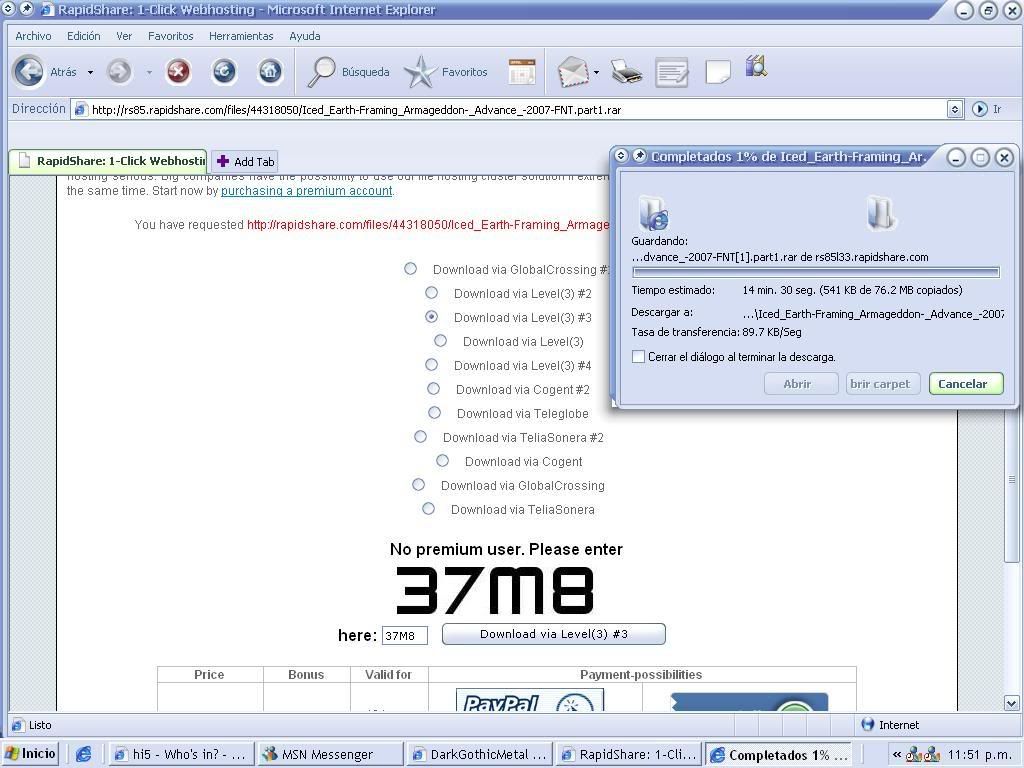This screenshot has height=768, width=1024.
Task: Follow purchasing a premium account link
Action: [306, 191]
